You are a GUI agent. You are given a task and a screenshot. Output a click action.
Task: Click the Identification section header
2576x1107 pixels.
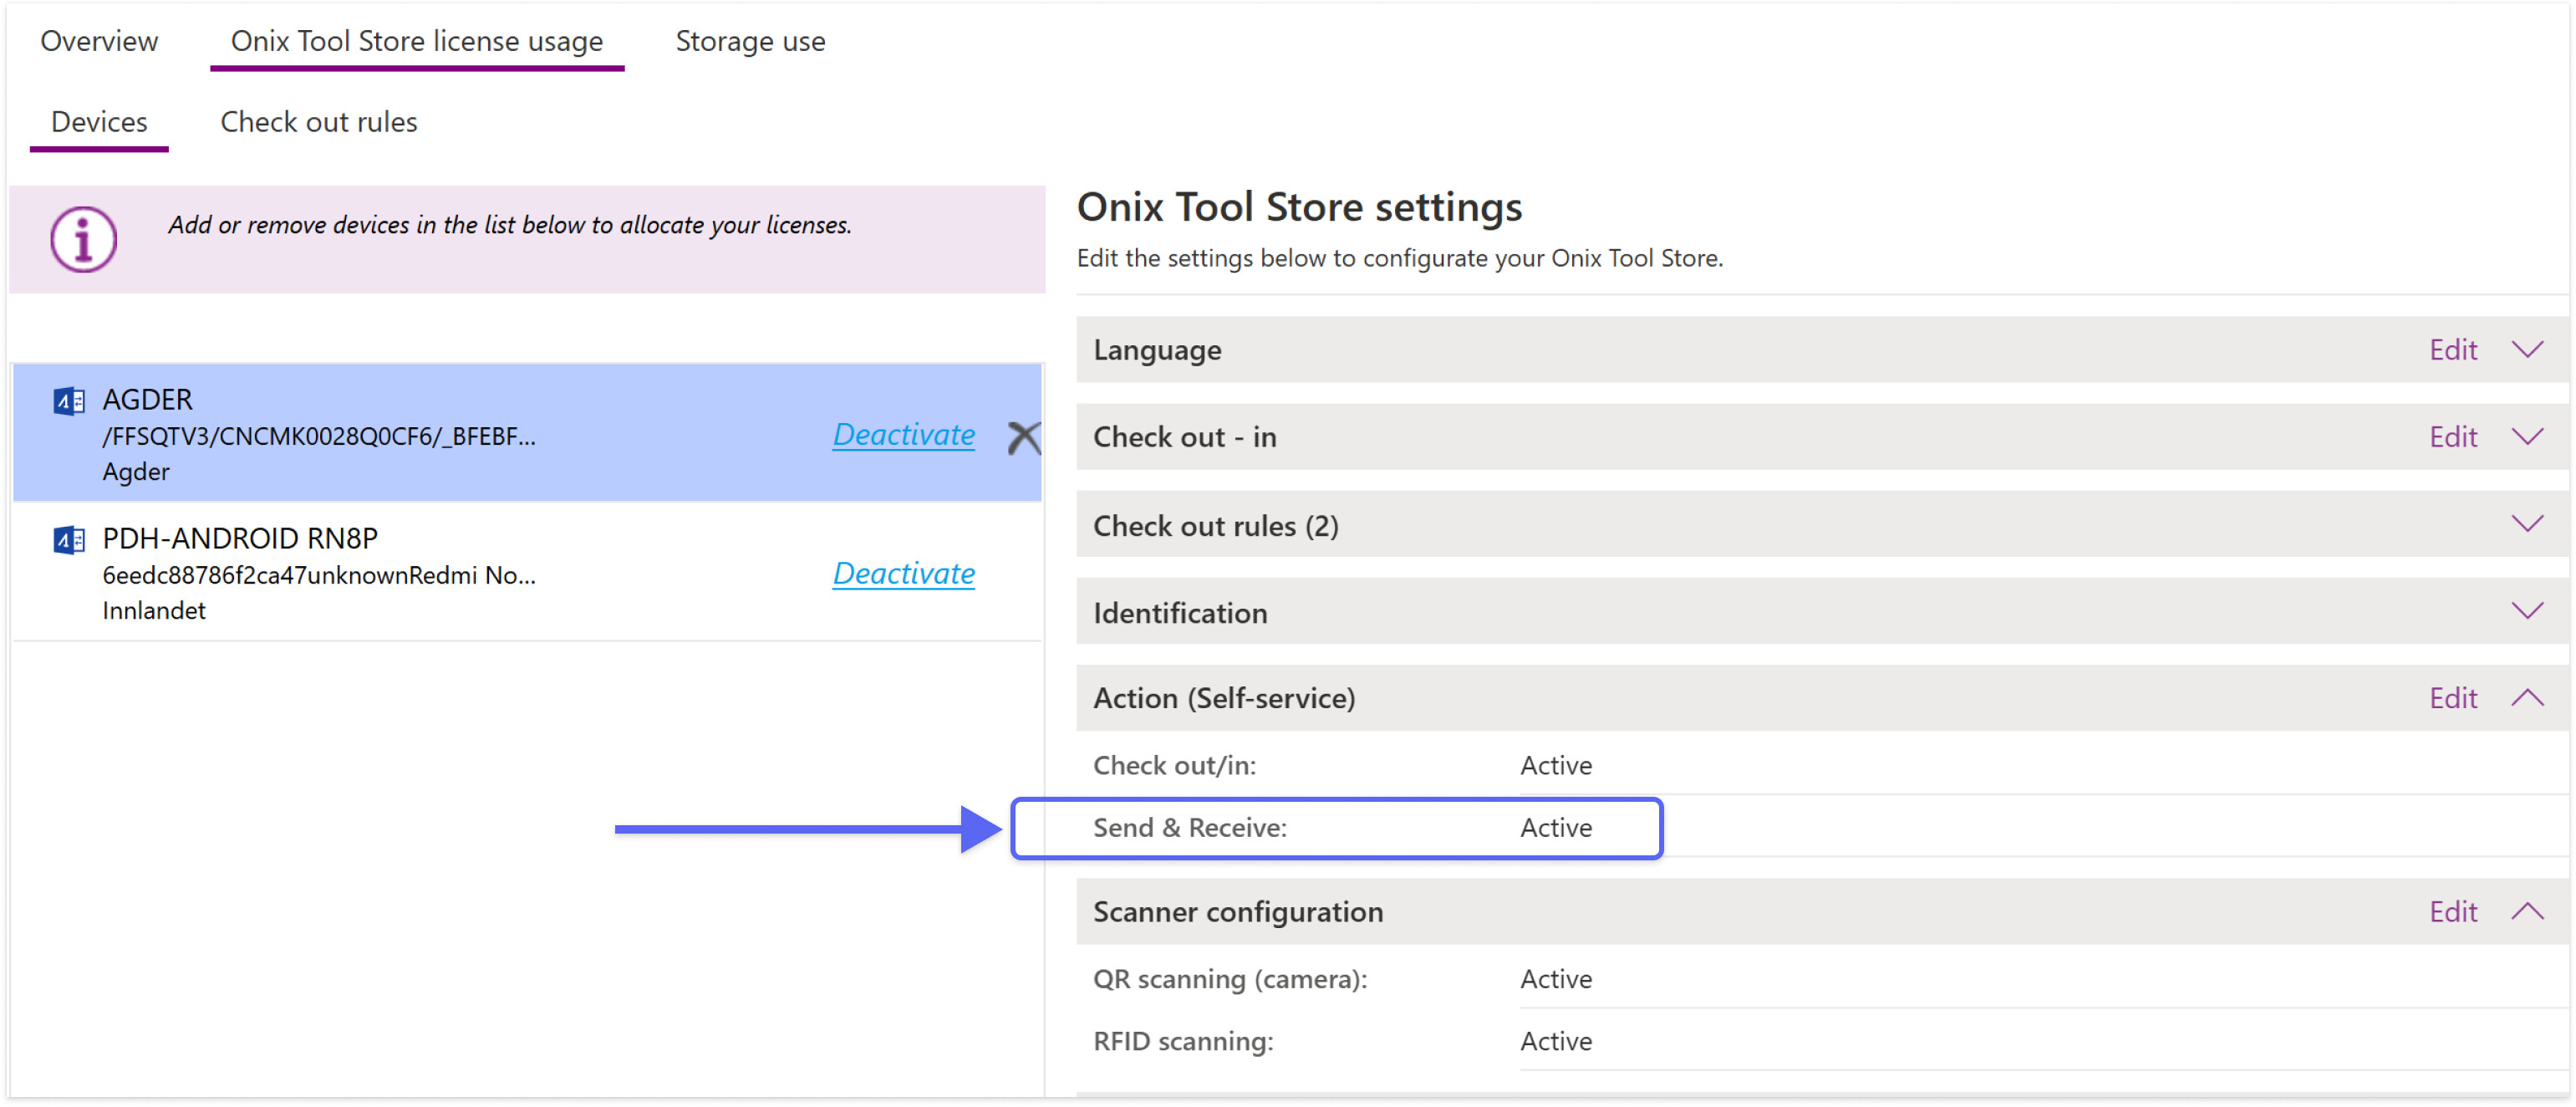coord(1822,611)
